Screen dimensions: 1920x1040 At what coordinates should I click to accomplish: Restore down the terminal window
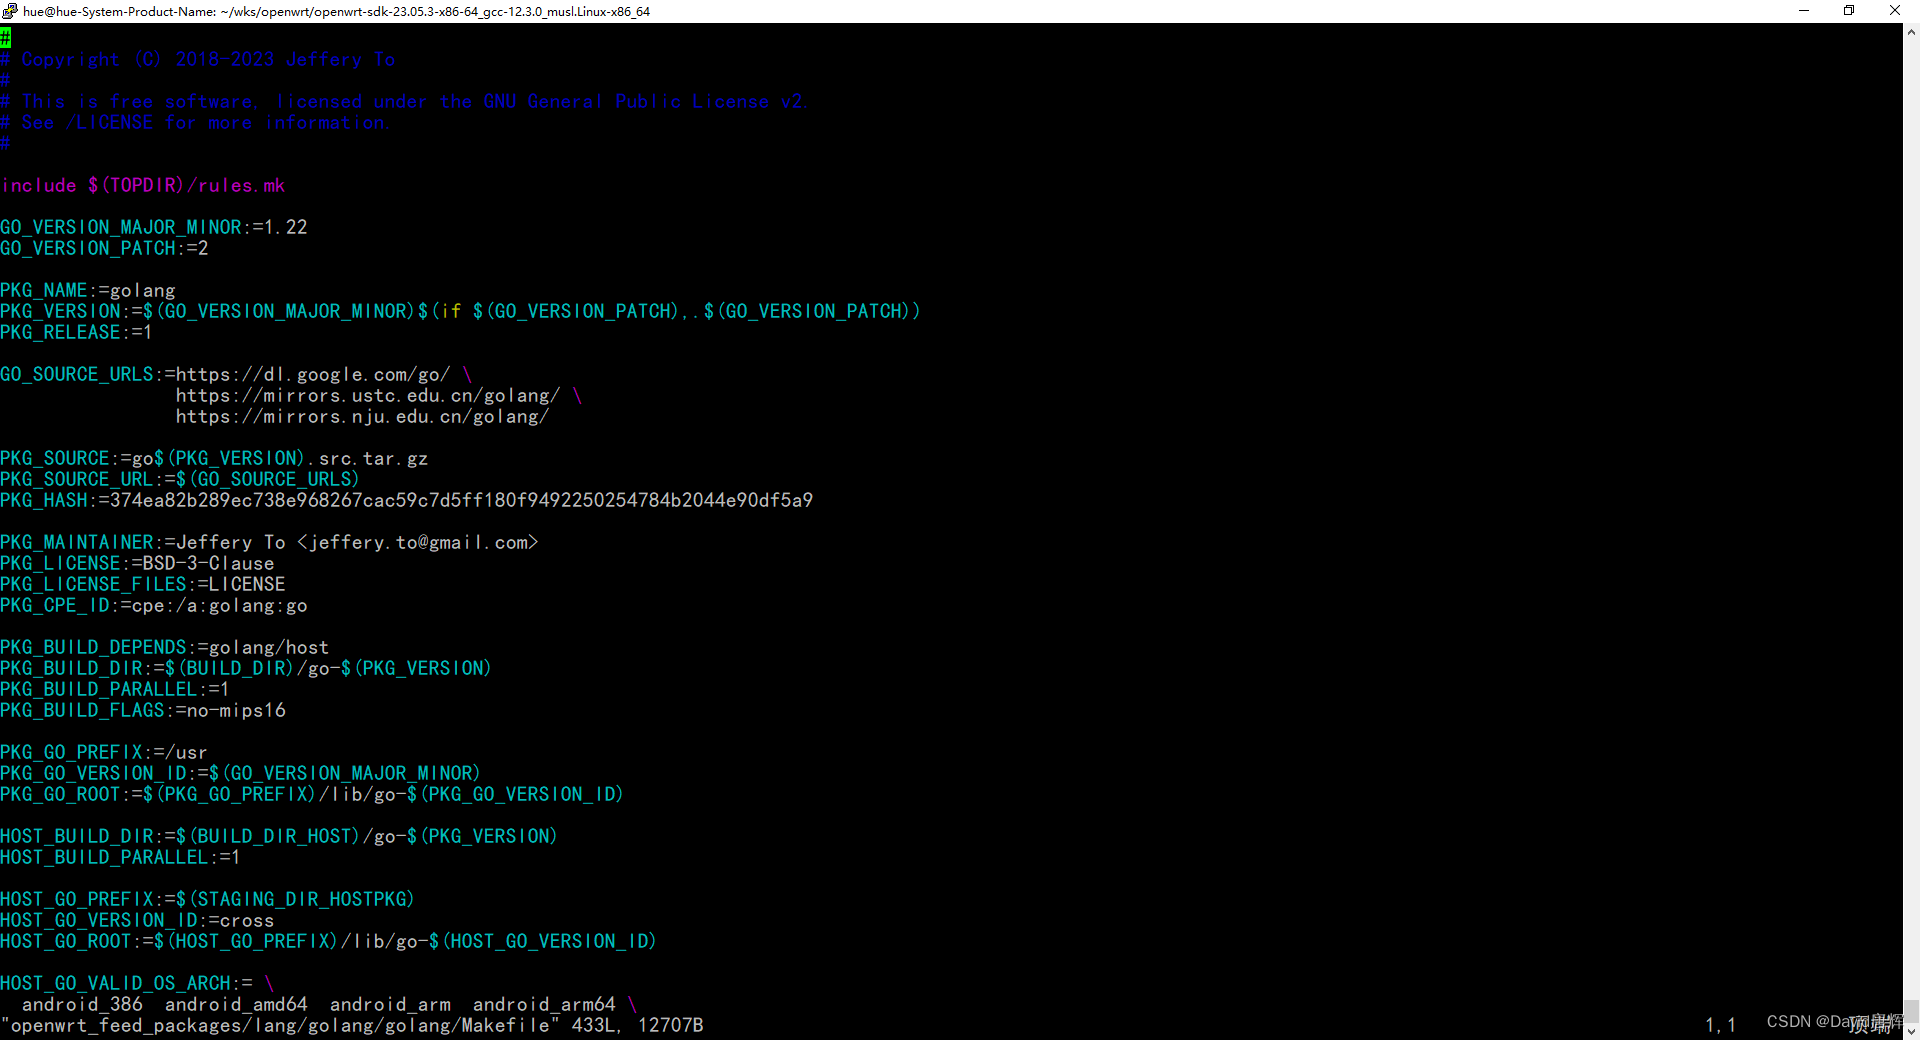point(1849,11)
